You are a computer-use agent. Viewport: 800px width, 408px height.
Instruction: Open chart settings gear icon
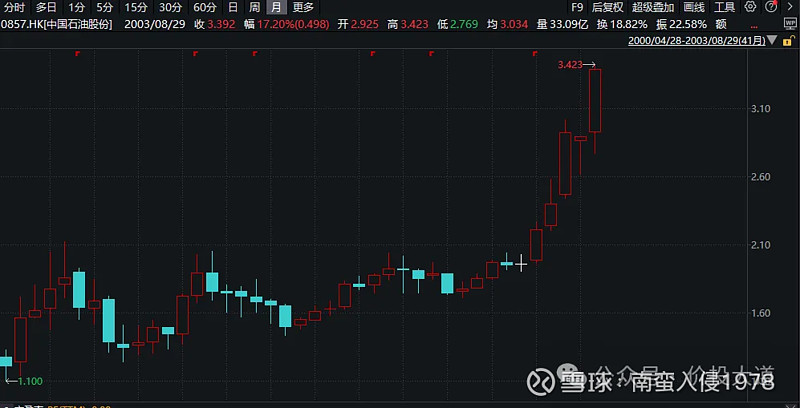click(x=750, y=7)
